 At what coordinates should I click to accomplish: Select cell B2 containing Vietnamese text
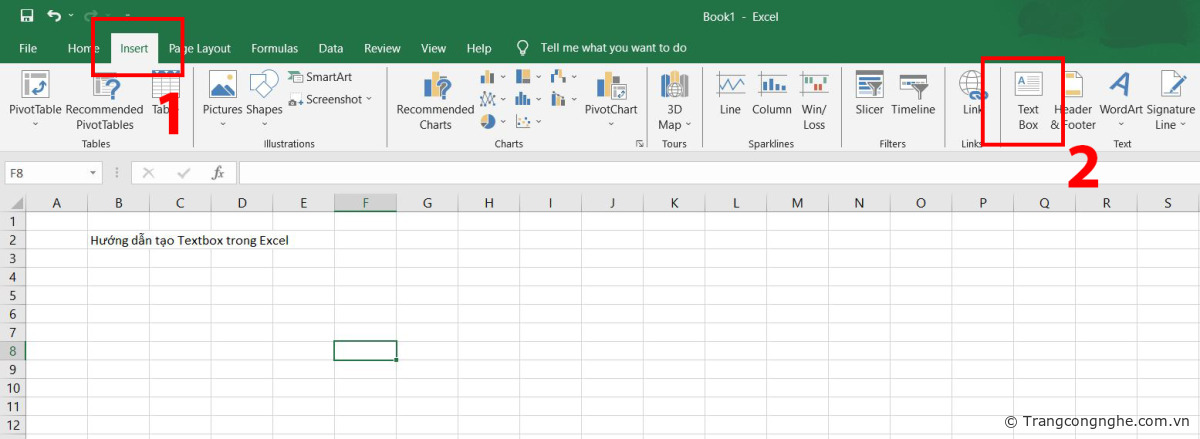click(118, 241)
